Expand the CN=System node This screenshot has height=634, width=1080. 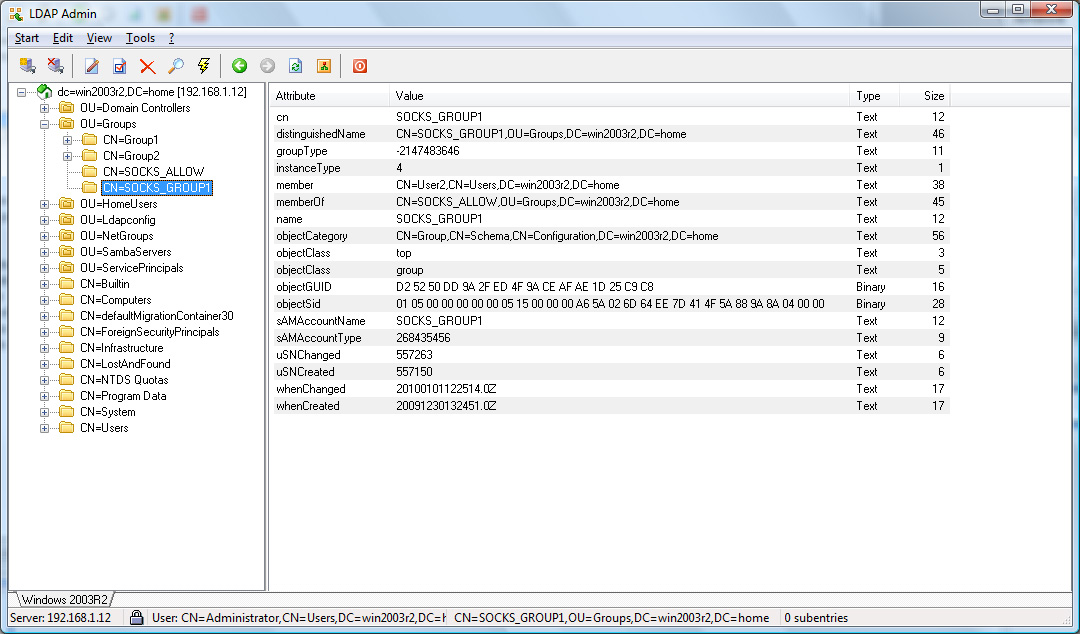tap(44, 412)
